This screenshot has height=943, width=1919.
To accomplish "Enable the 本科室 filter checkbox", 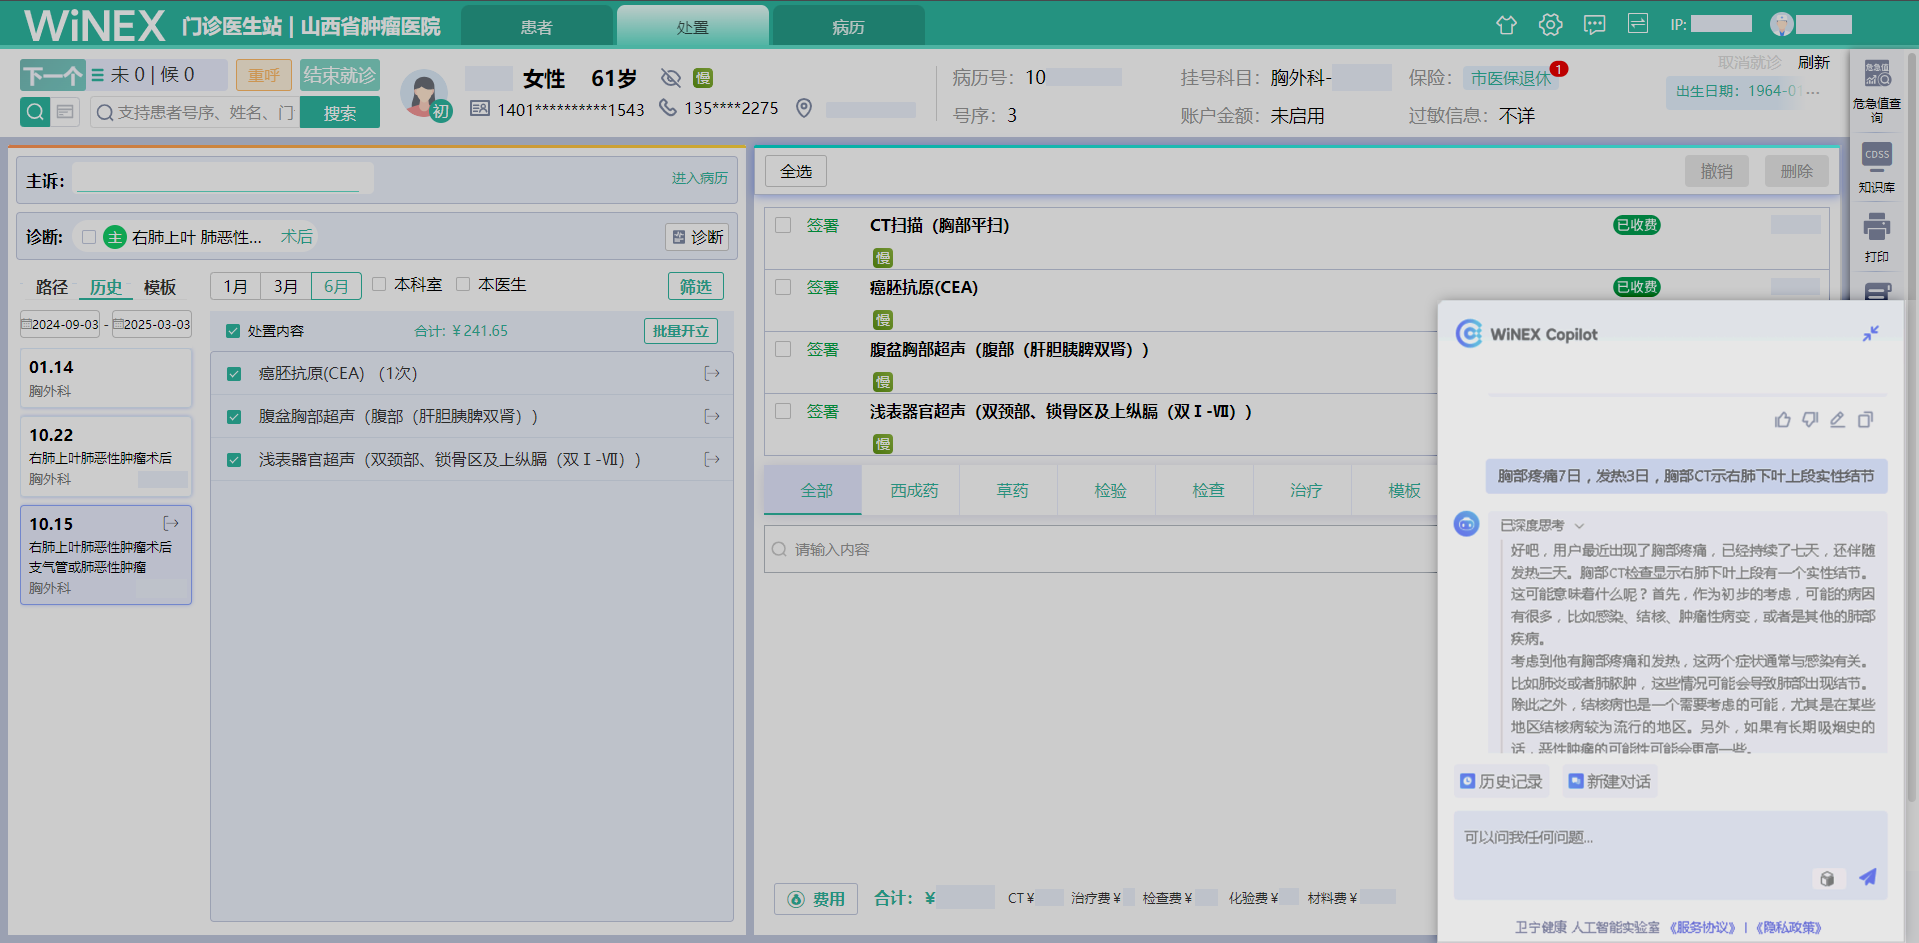I will (380, 285).
